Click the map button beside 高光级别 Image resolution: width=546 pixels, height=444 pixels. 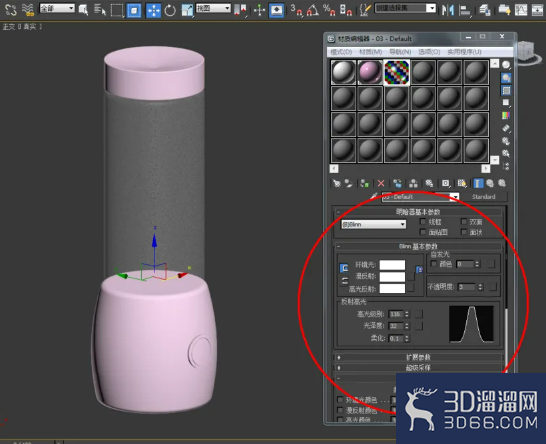click(419, 314)
